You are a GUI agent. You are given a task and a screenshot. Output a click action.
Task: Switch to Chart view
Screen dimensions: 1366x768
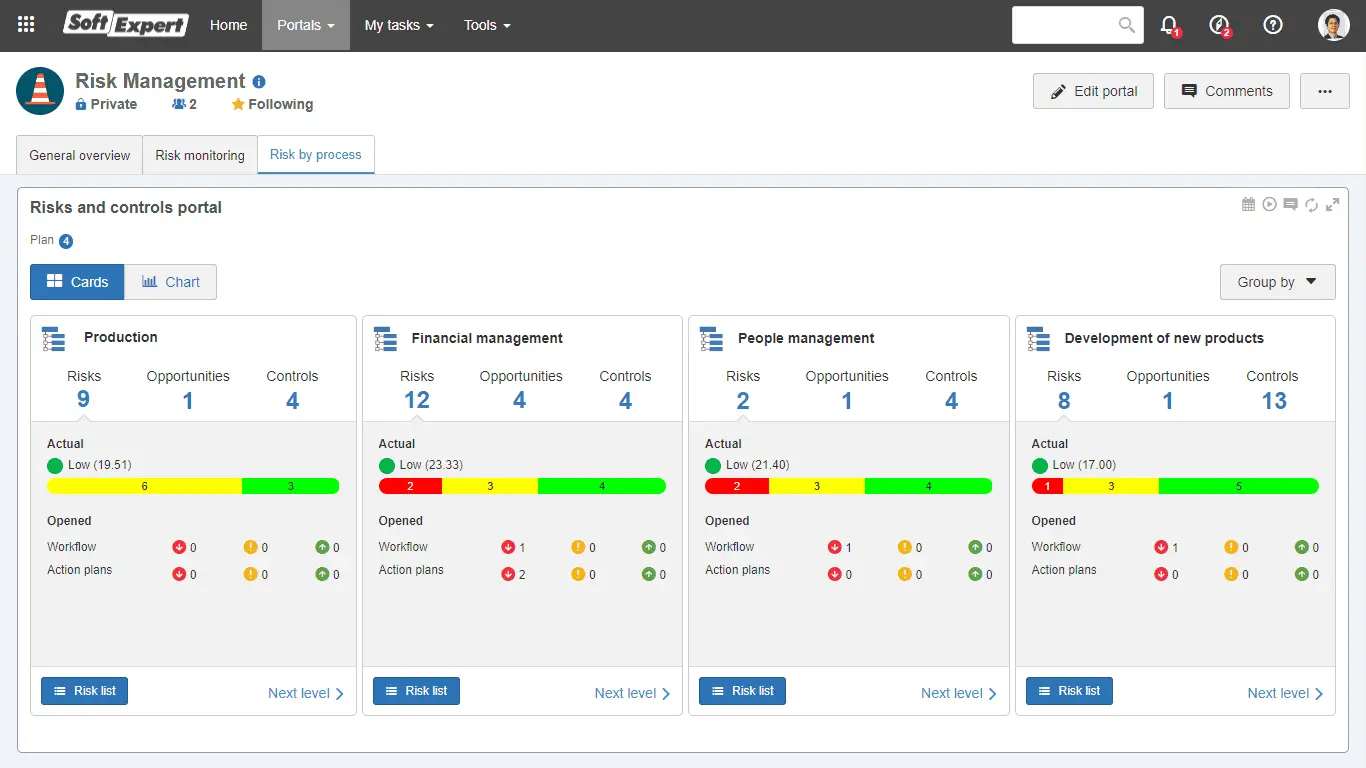click(x=171, y=282)
